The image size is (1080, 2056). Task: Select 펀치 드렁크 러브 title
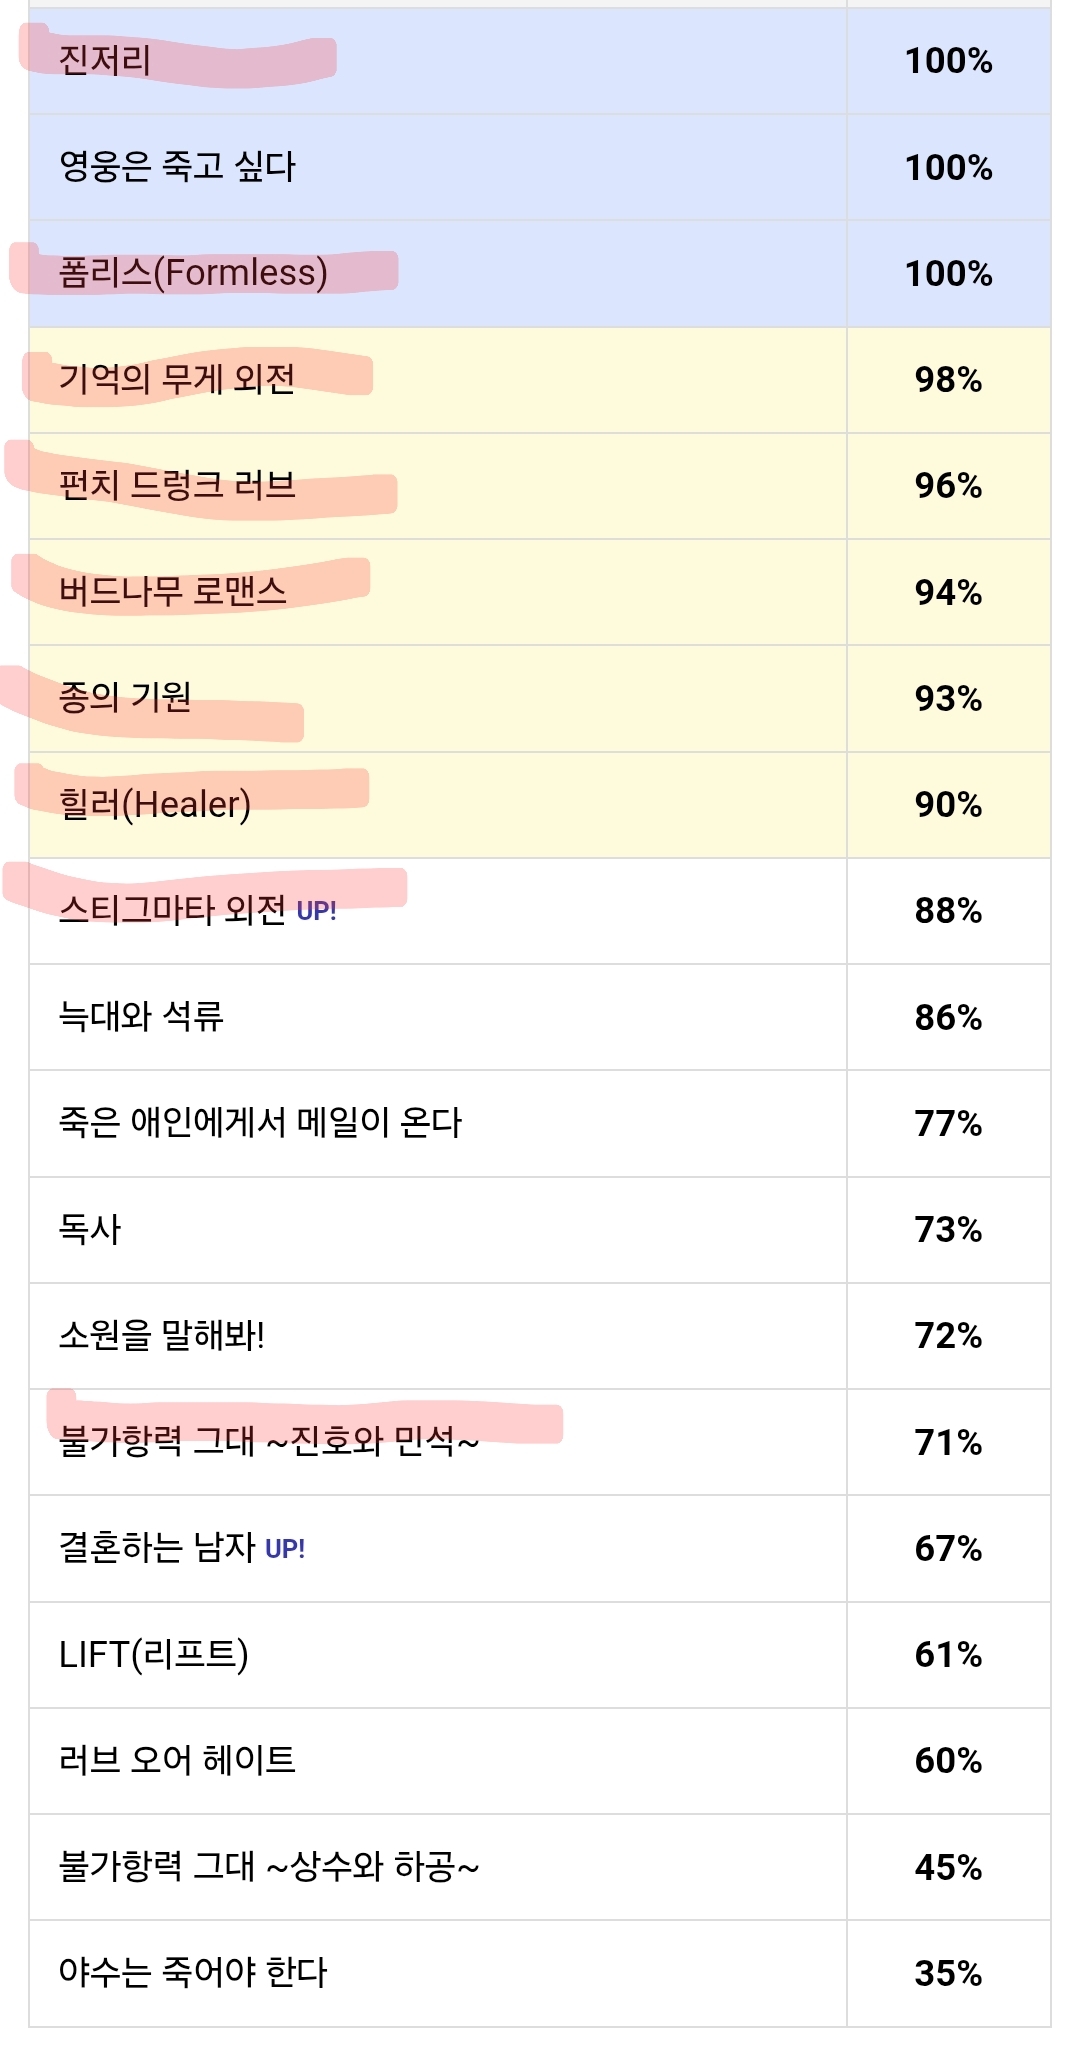tap(177, 485)
